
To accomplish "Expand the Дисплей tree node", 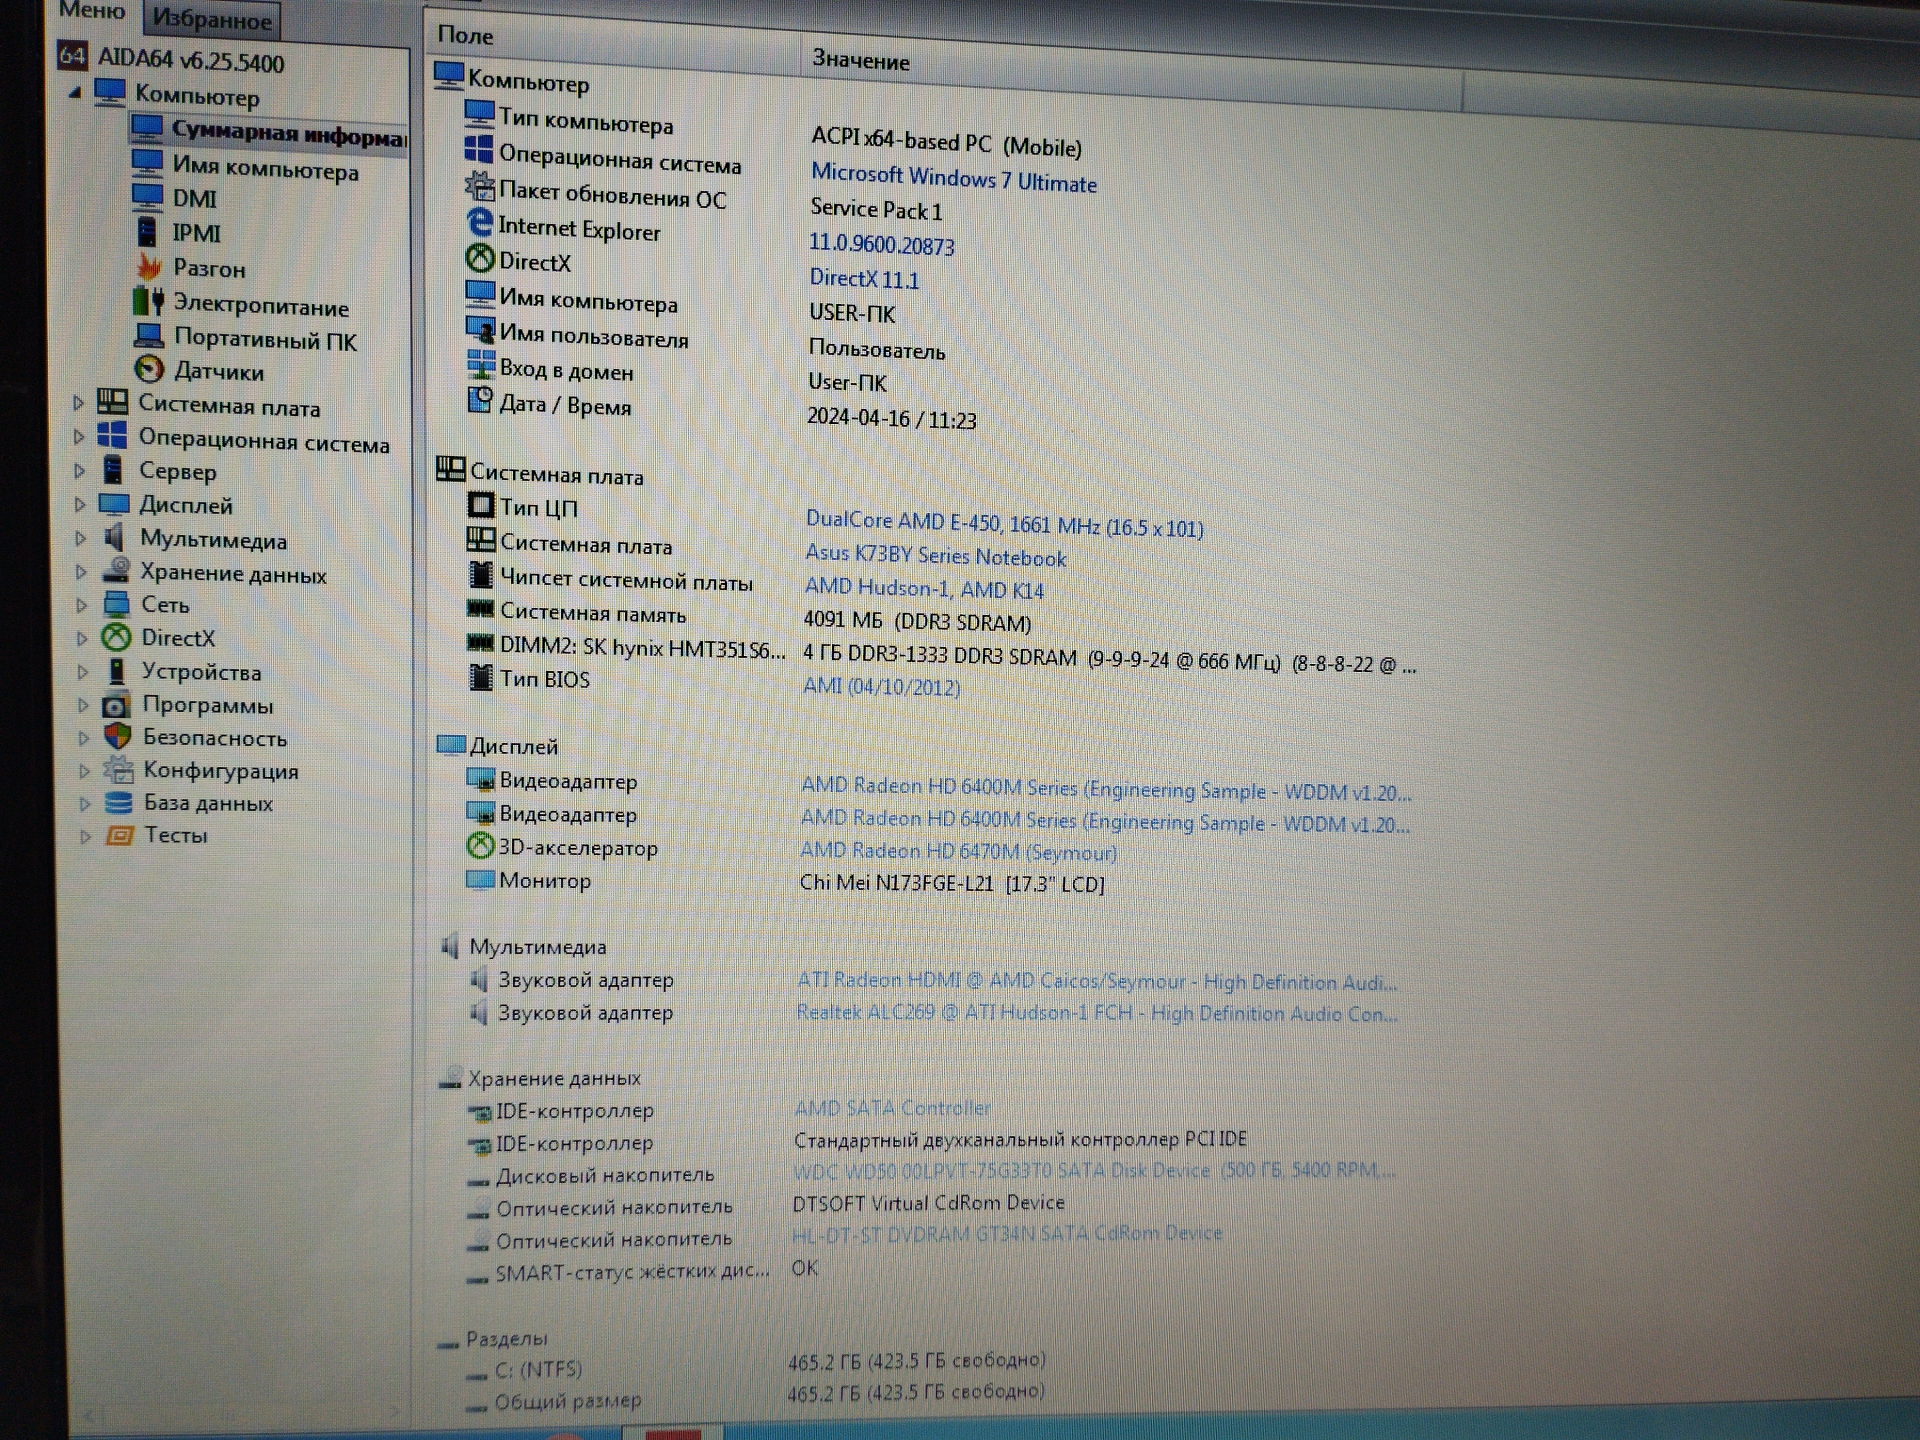I will pyautogui.click(x=81, y=504).
